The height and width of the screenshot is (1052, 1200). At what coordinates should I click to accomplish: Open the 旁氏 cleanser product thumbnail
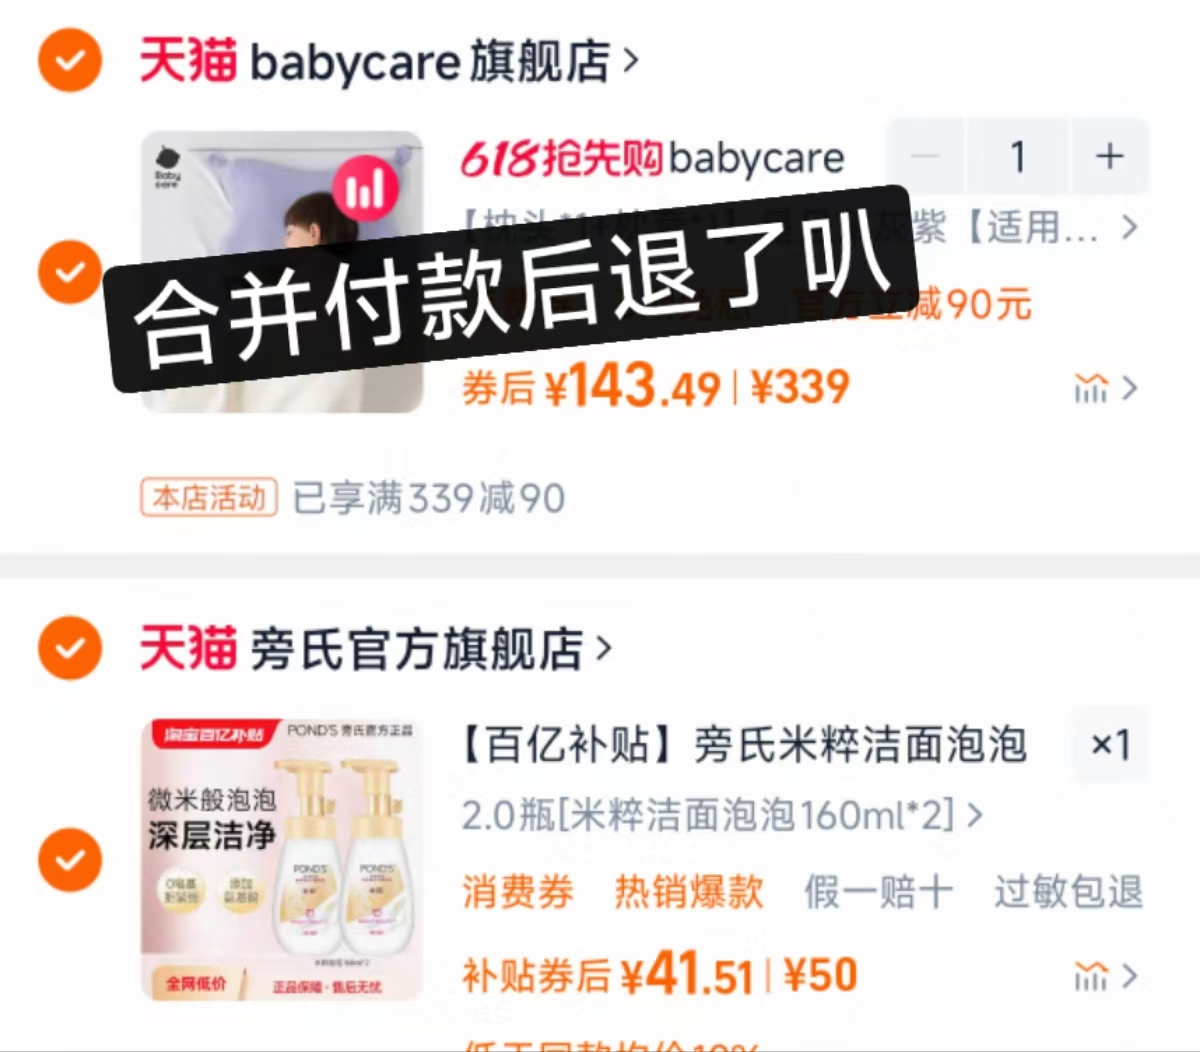point(282,859)
